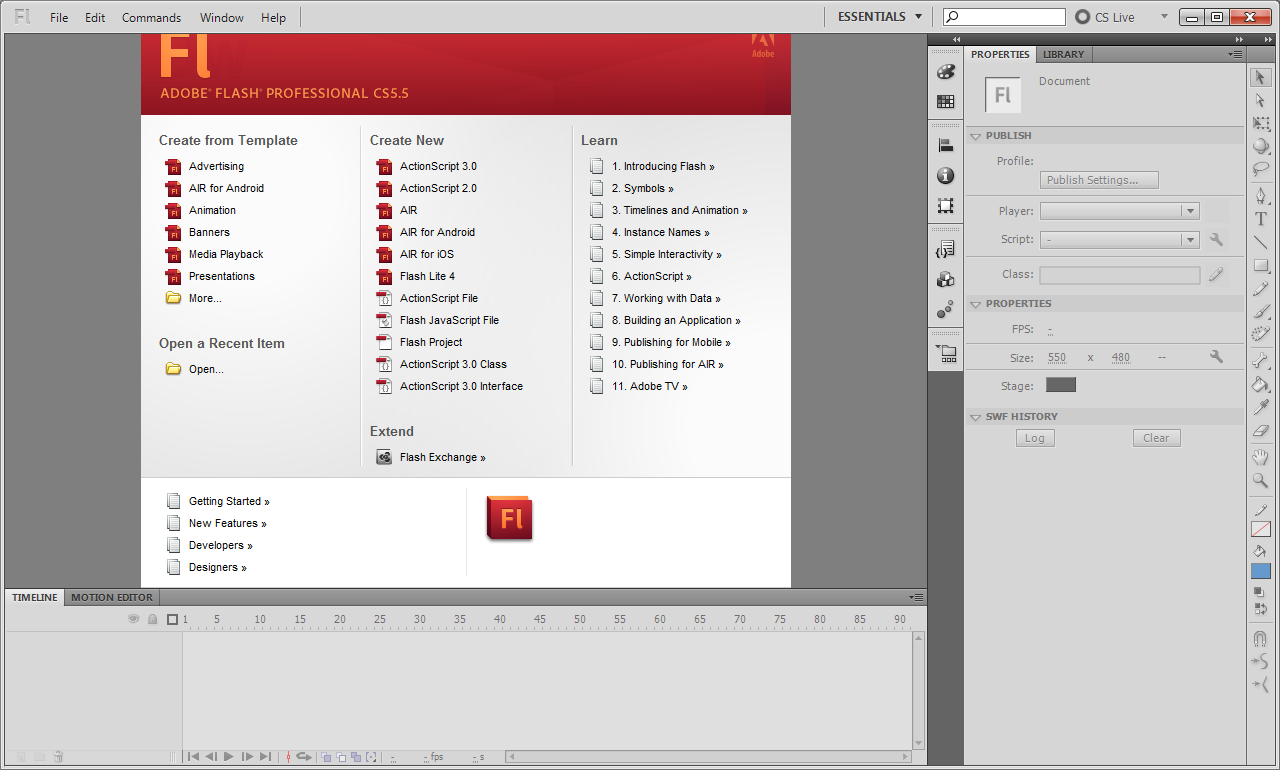Click the Class input field
The height and width of the screenshot is (770, 1280).
point(1120,275)
